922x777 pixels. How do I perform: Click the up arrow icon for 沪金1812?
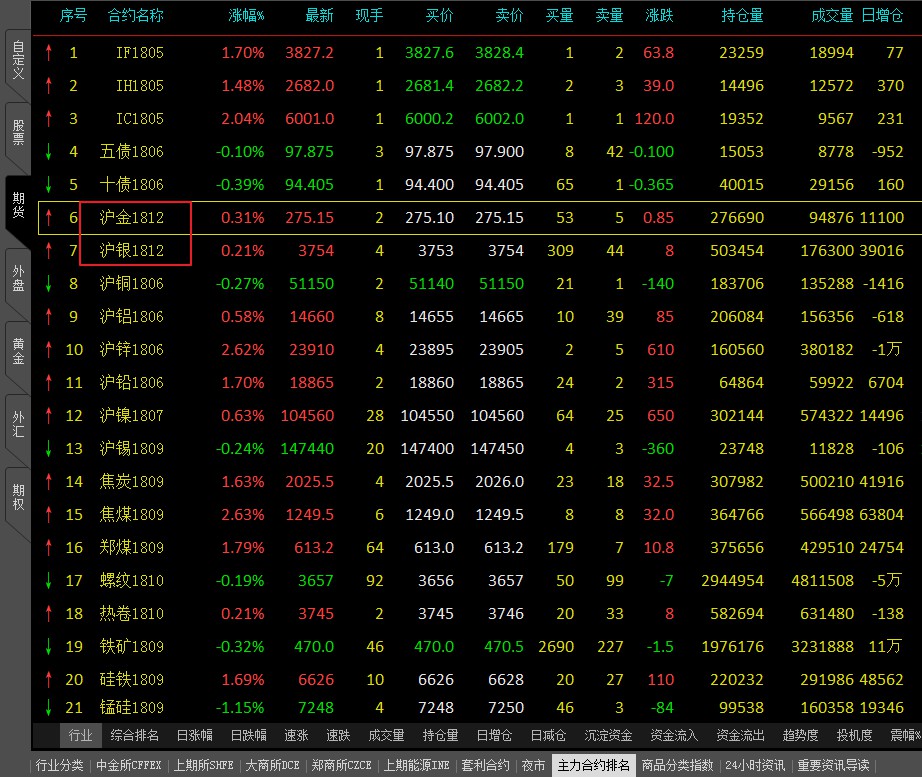[49, 218]
